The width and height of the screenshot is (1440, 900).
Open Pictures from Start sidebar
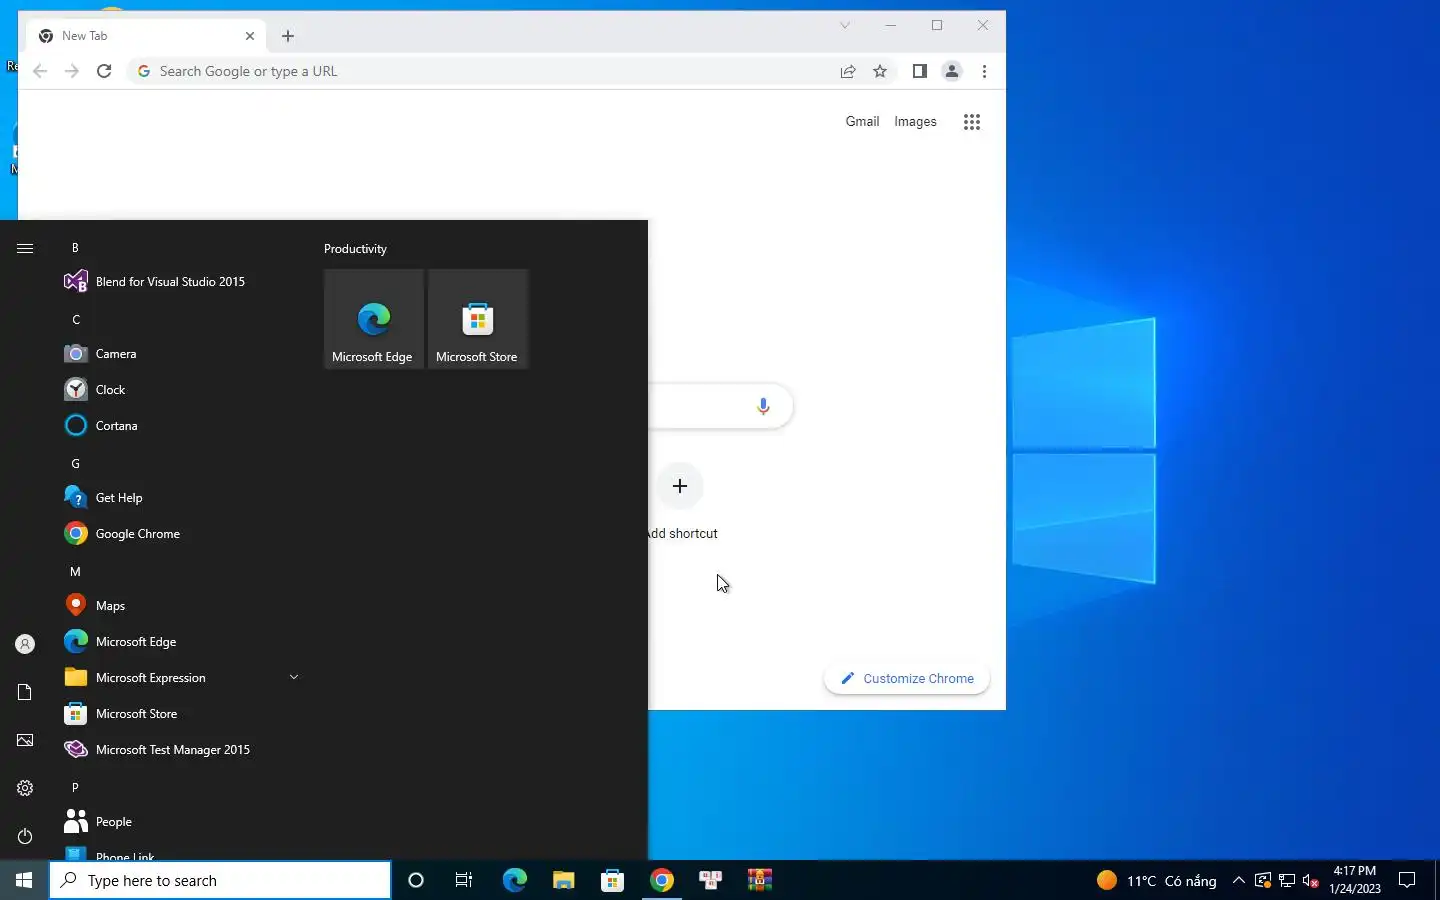tap(25, 740)
